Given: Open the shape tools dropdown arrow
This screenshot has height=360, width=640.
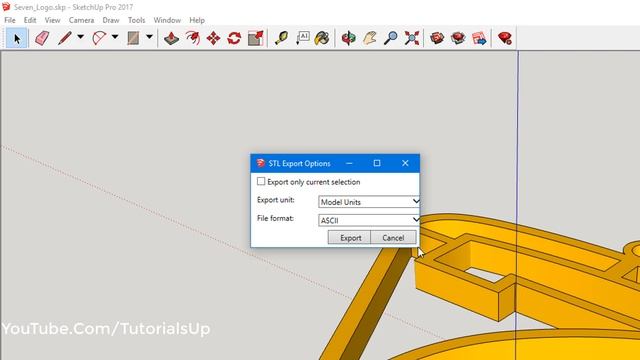Looking at the screenshot, I should pyautogui.click(x=149, y=37).
